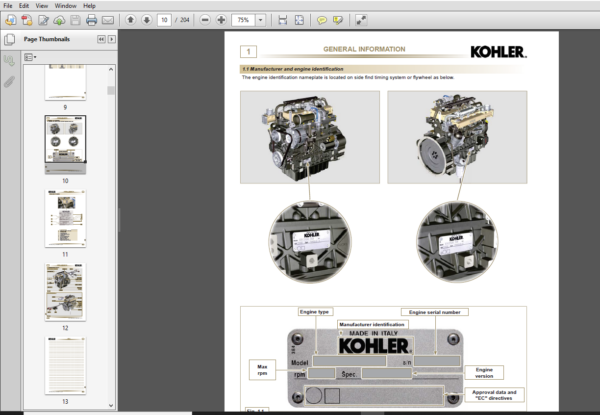Image resolution: width=600 pixels, height=415 pixels.
Task: Click the Save floppy disk icon
Action: pyautogui.click(x=75, y=20)
